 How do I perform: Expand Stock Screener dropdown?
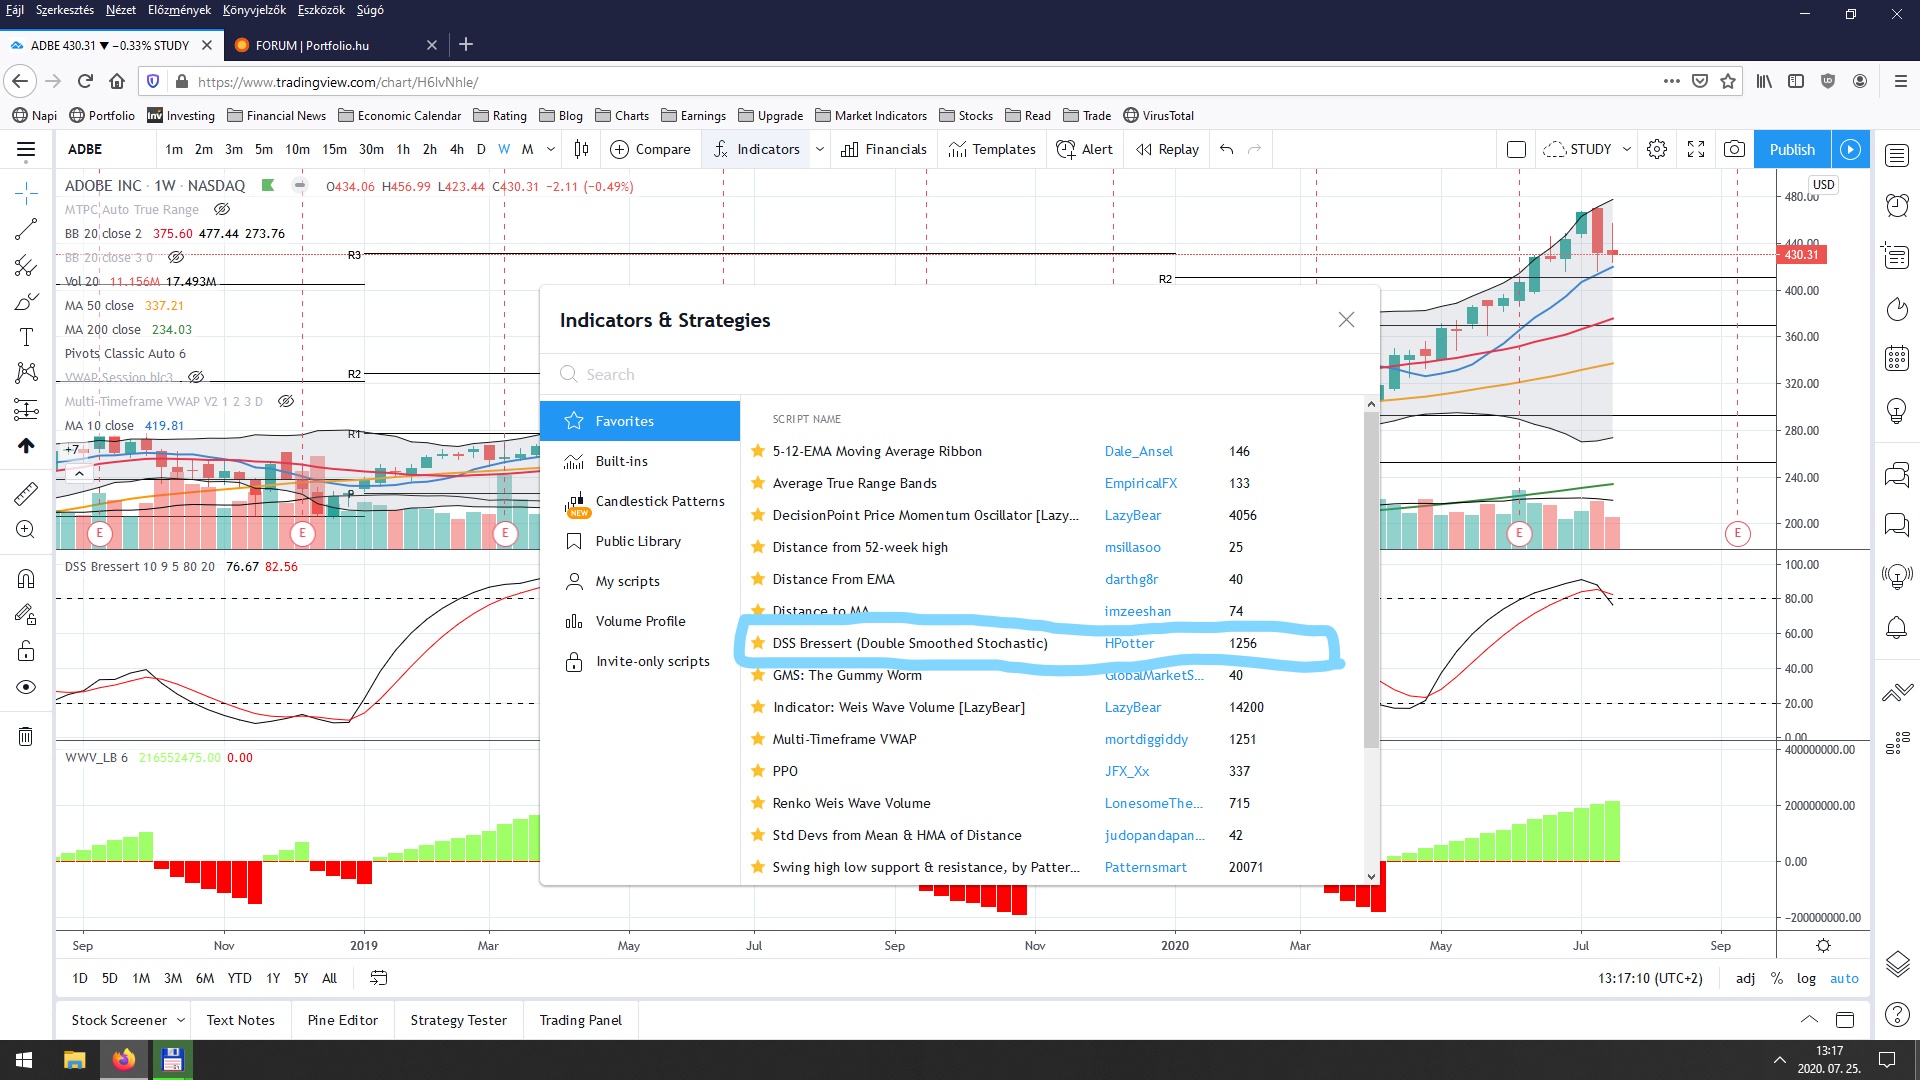pos(181,1020)
